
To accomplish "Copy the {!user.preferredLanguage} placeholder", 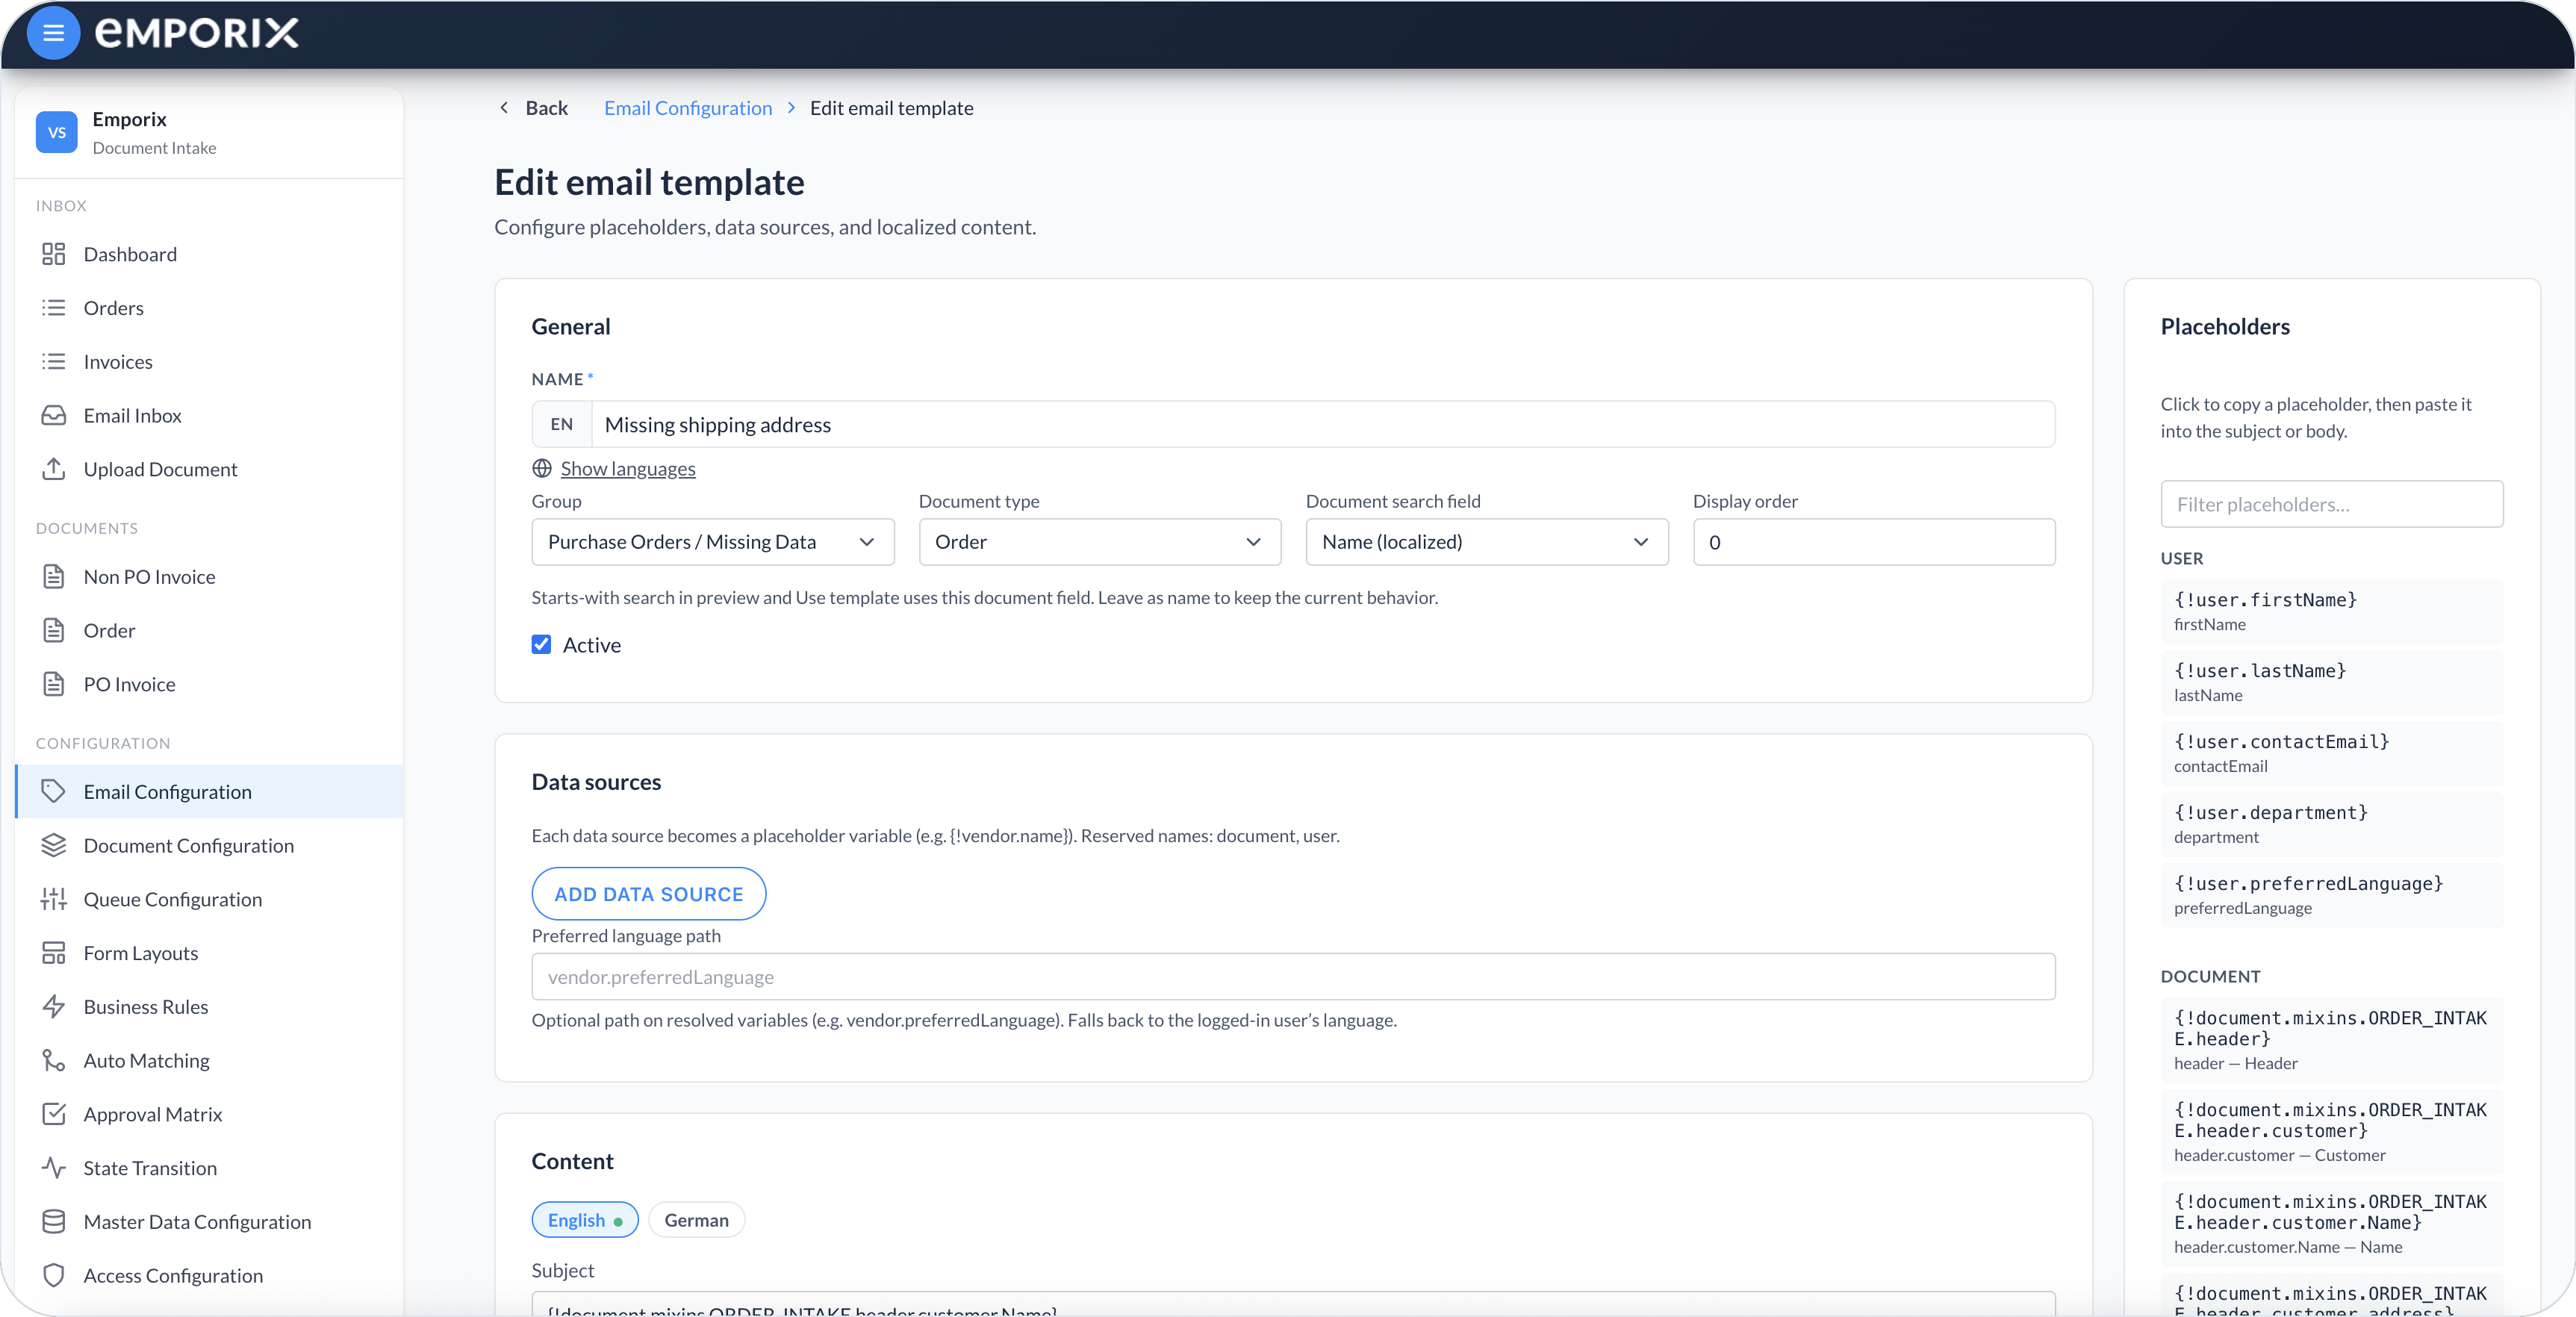I will click(x=2332, y=895).
